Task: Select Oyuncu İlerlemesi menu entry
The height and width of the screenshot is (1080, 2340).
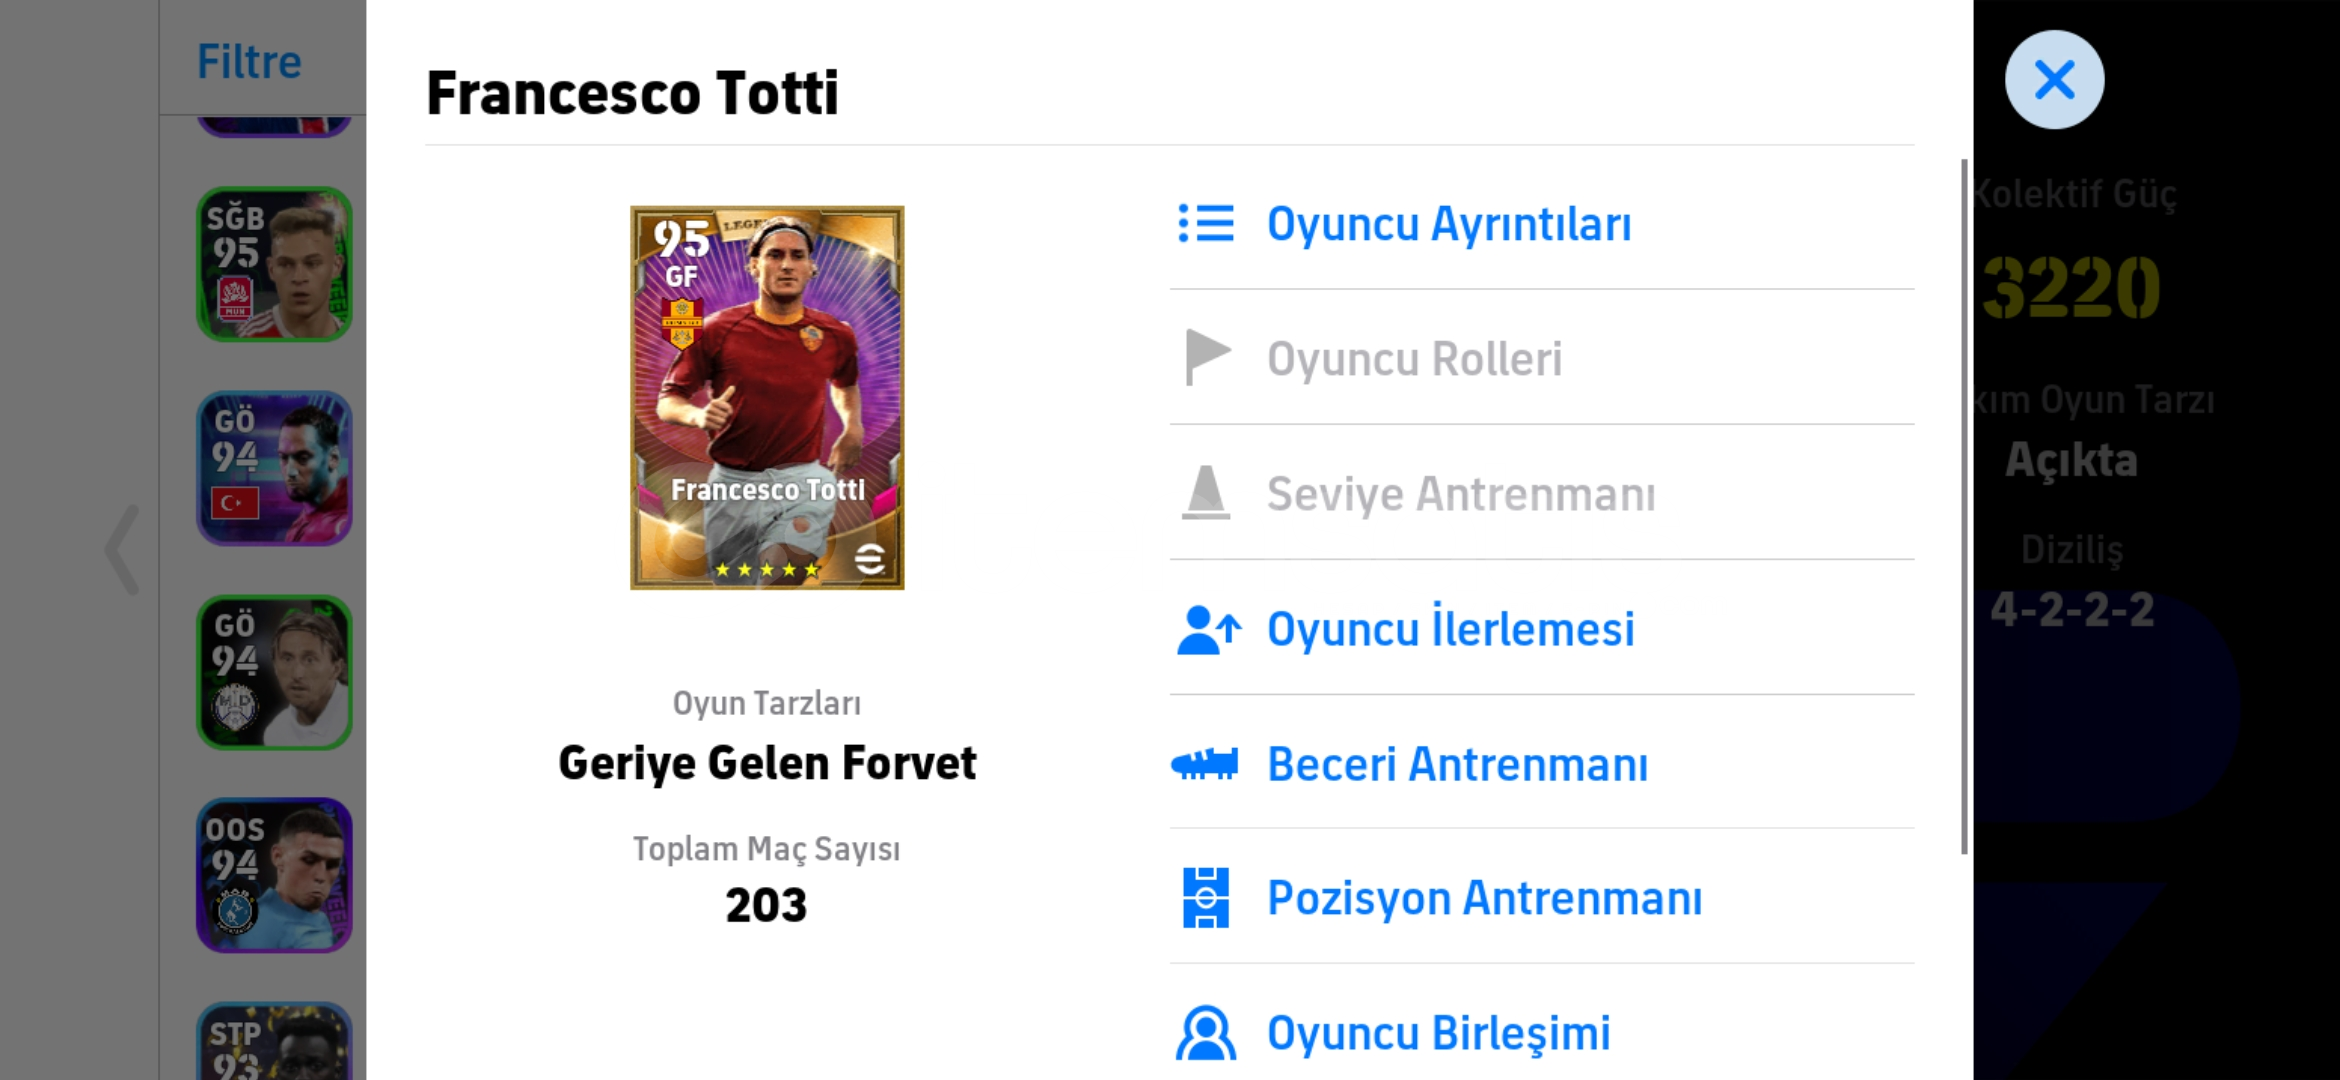Action: 1450,630
